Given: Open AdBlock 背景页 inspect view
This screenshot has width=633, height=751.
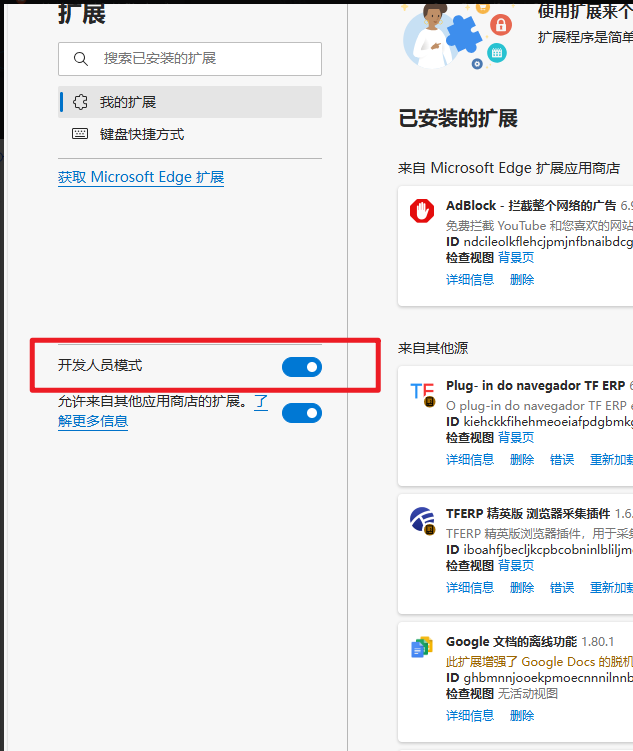Looking at the screenshot, I should coord(516,258).
